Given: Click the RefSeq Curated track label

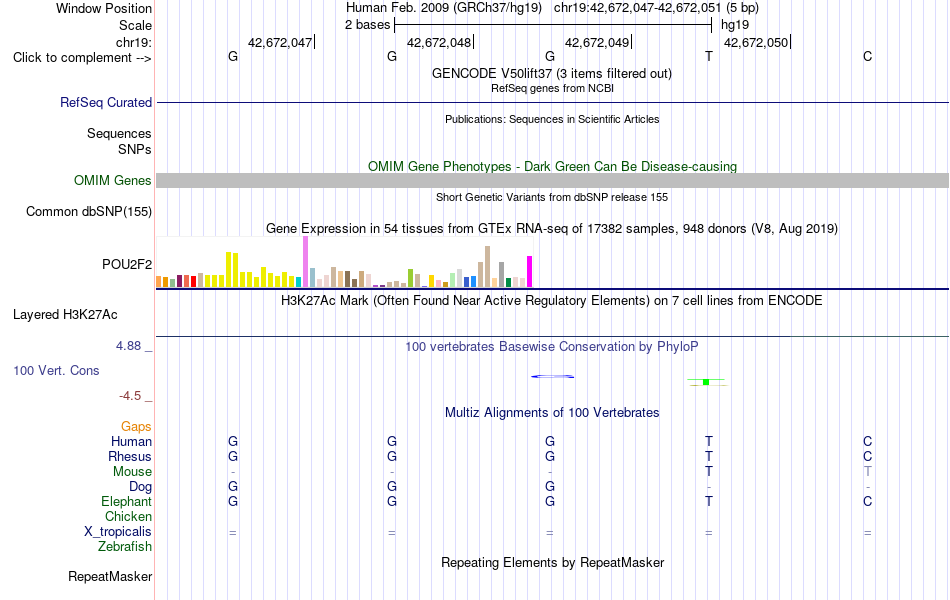Looking at the screenshot, I should click(105, 102).
